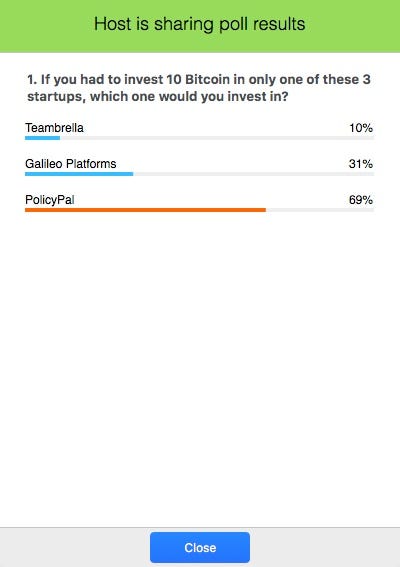Screen dimensions: 400x567
Task: Select the PolicyPal option label
Action: (50, 200)
